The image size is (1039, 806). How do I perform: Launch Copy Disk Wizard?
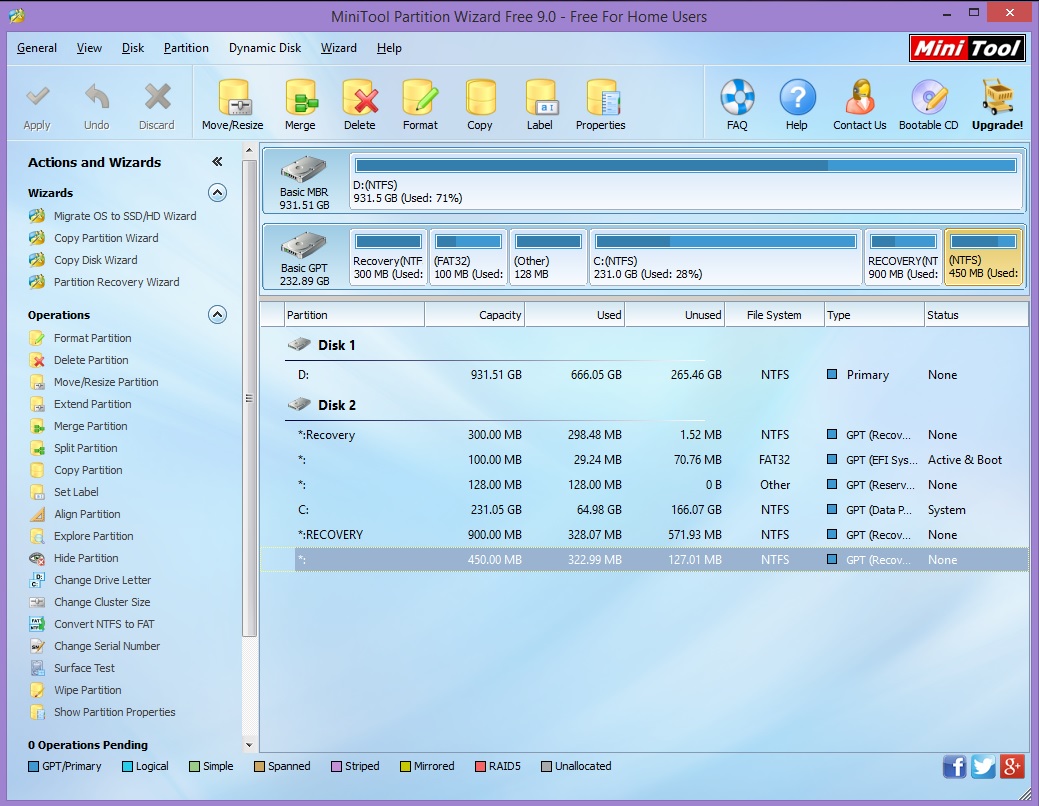click(x=83, y=260)
